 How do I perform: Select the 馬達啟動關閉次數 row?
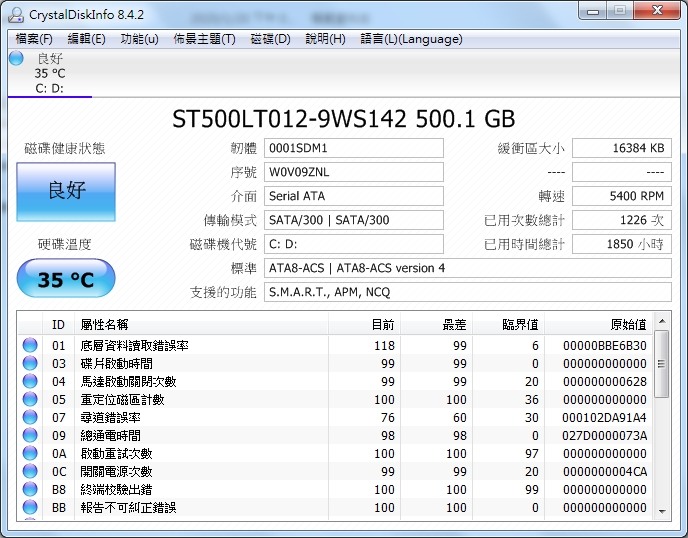[x=335, y=381]
